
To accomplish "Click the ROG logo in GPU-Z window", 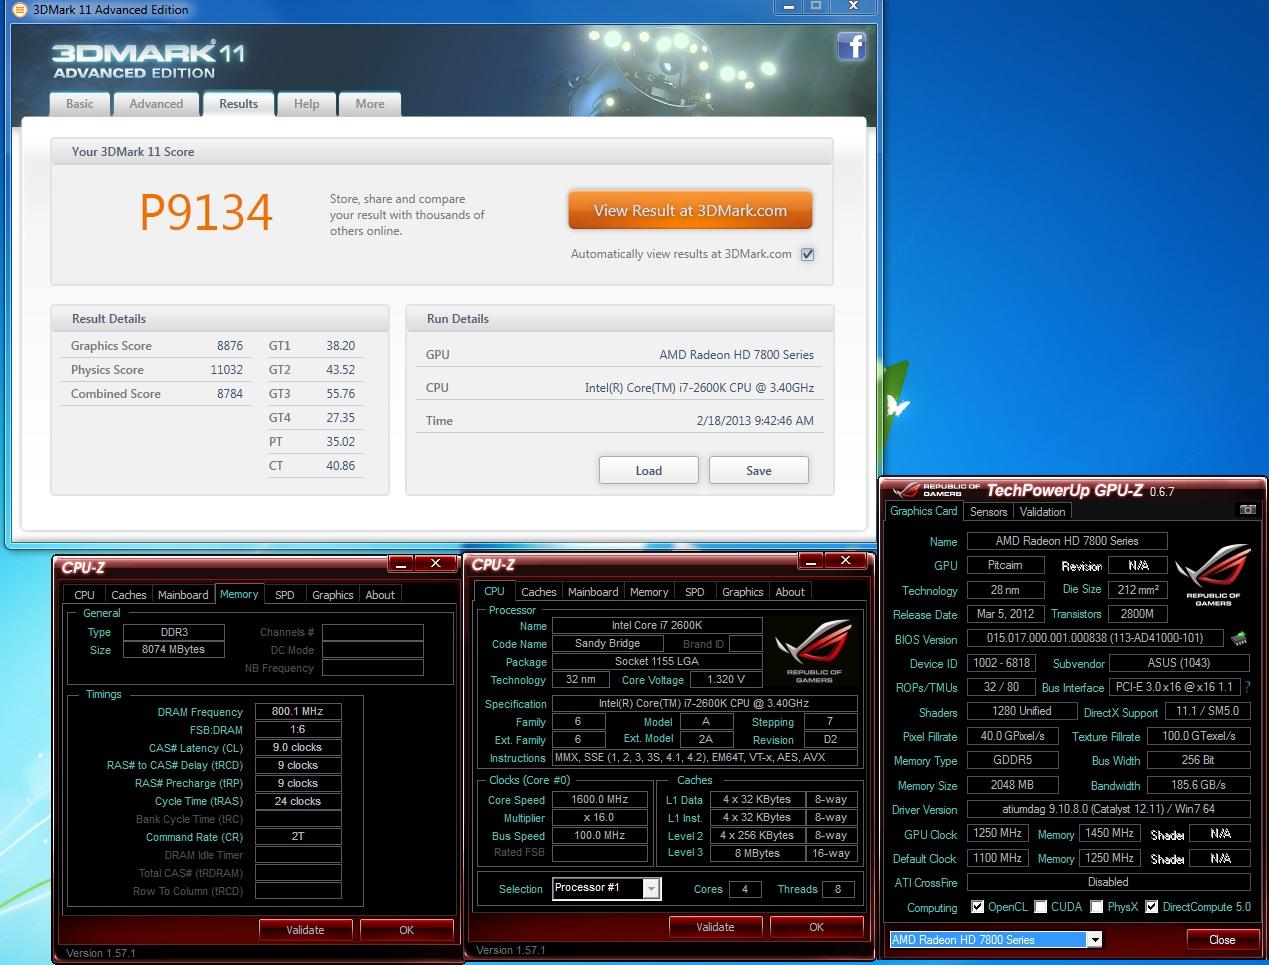I will click(x=1212, y=574).
